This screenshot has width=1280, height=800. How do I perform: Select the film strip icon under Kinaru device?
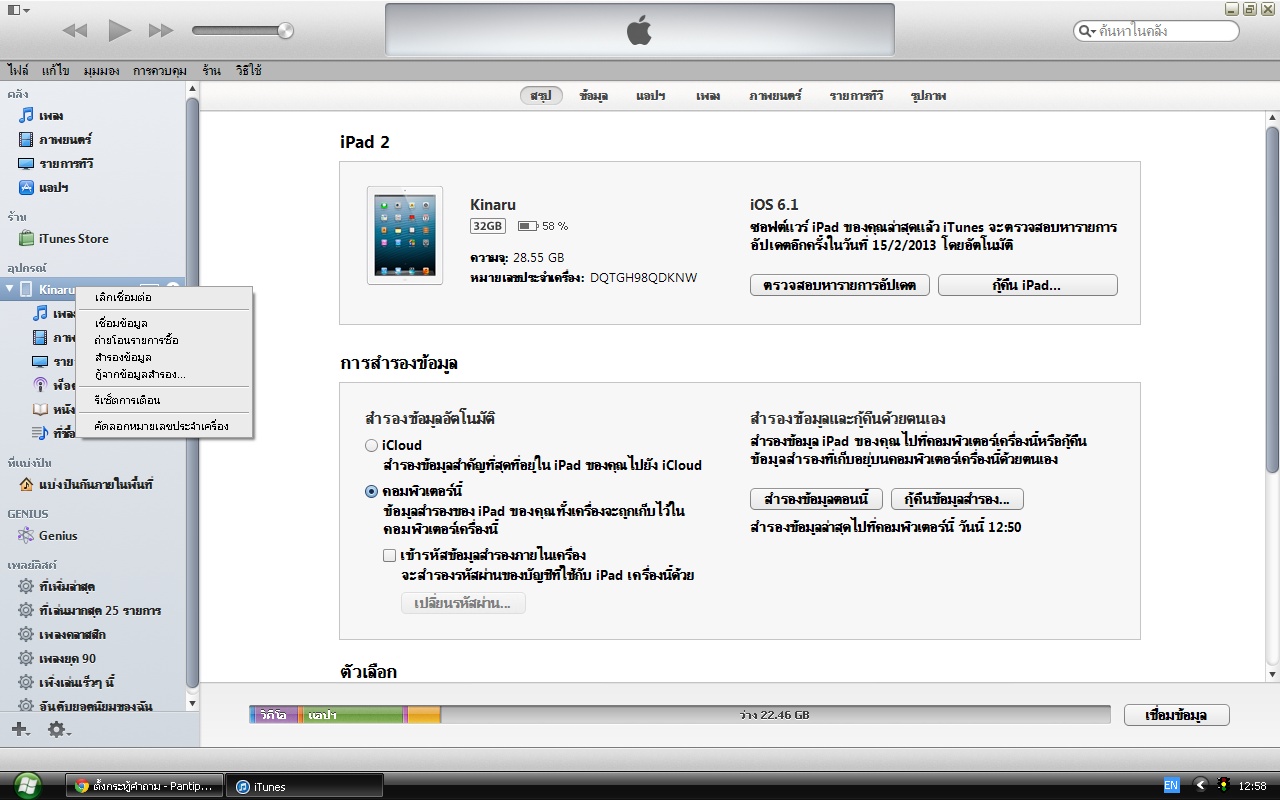pos(40,337)
